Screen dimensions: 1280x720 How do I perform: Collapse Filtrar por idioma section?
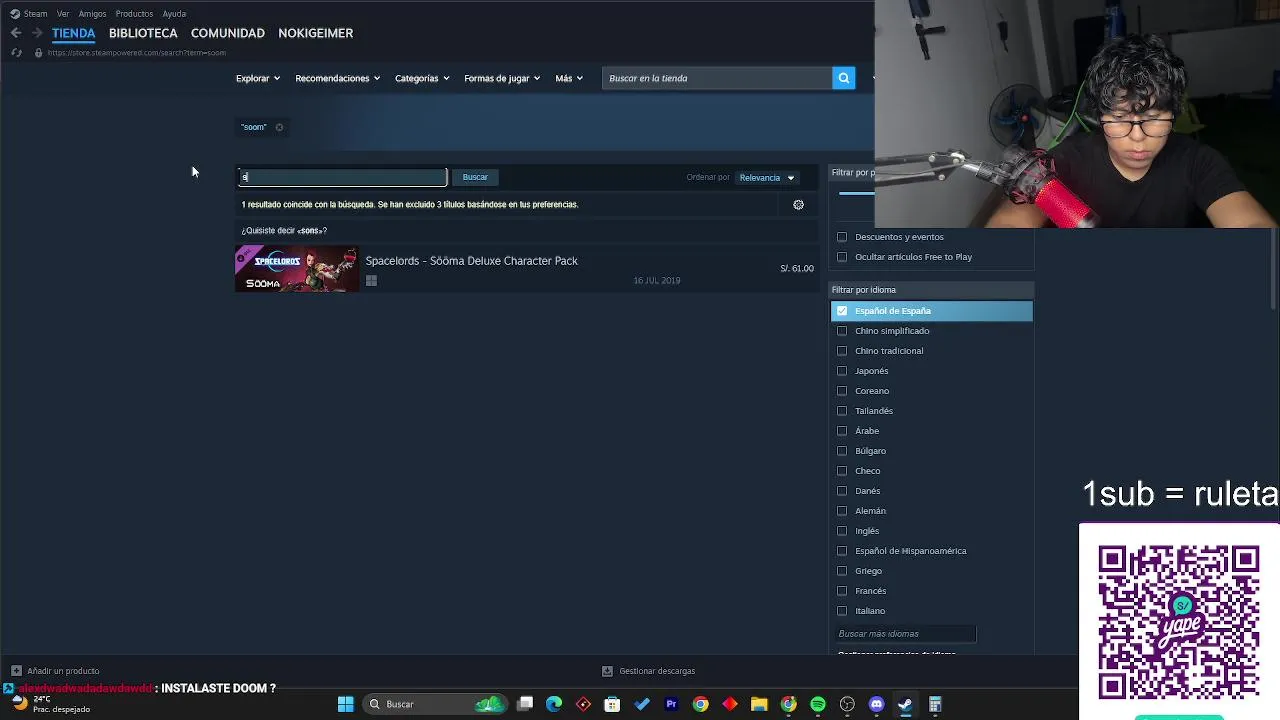tap(931, 290)
